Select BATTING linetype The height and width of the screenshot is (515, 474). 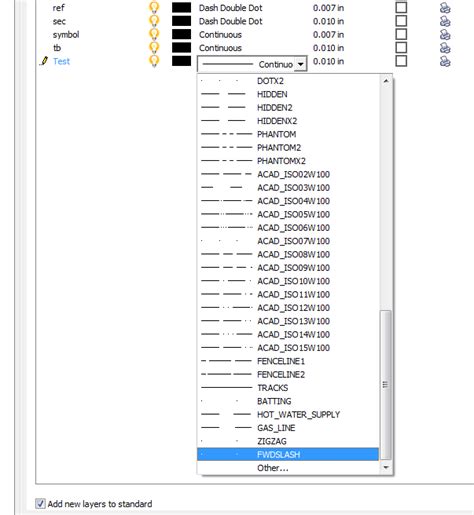point(288,401)
